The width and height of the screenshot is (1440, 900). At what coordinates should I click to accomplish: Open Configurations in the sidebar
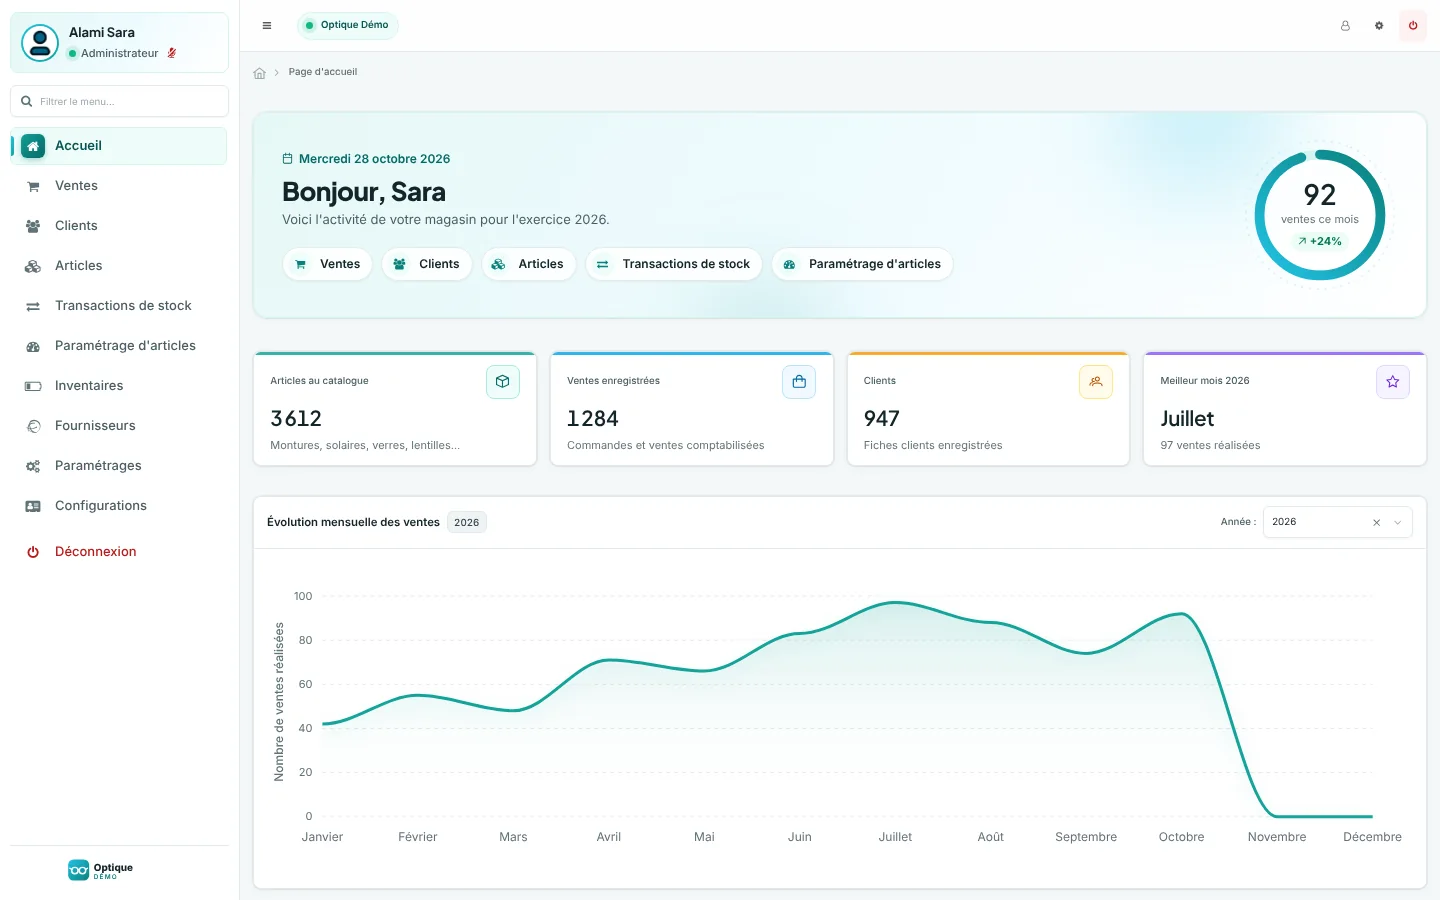[x=119, y=506]
